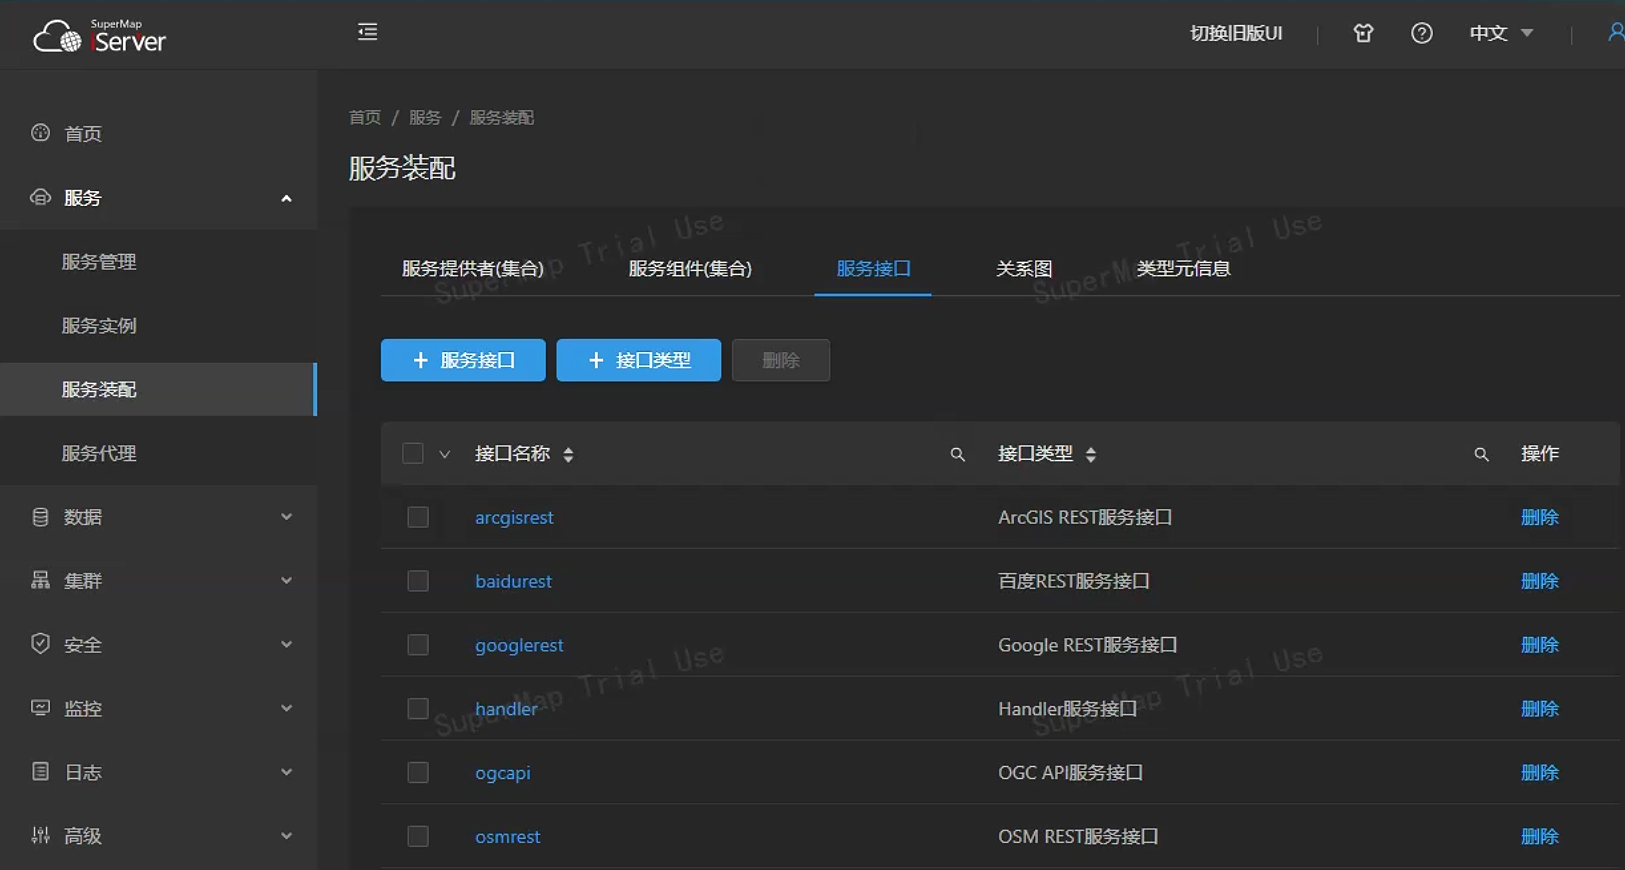Check the arcgisrest row checkbox
Screen dimensions: 1625x870
point(418,517)
